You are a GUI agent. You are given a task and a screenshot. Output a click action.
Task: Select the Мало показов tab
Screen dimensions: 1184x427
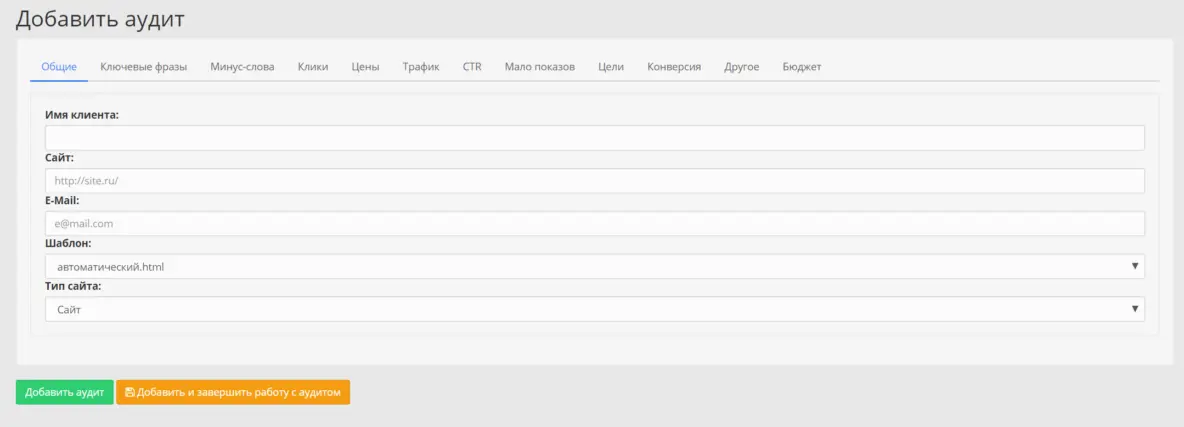click(x=540, y=67)
